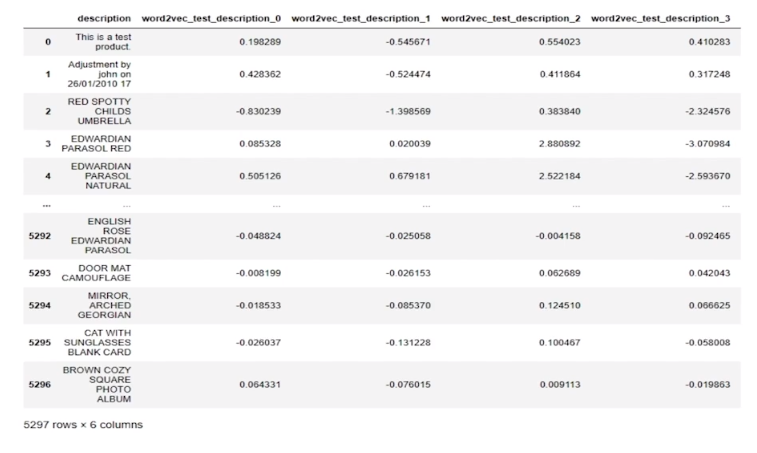
Task: Select 'ENGLISH ROSE EDWARDIAN PARASOL' description
Action: point(101,236)
